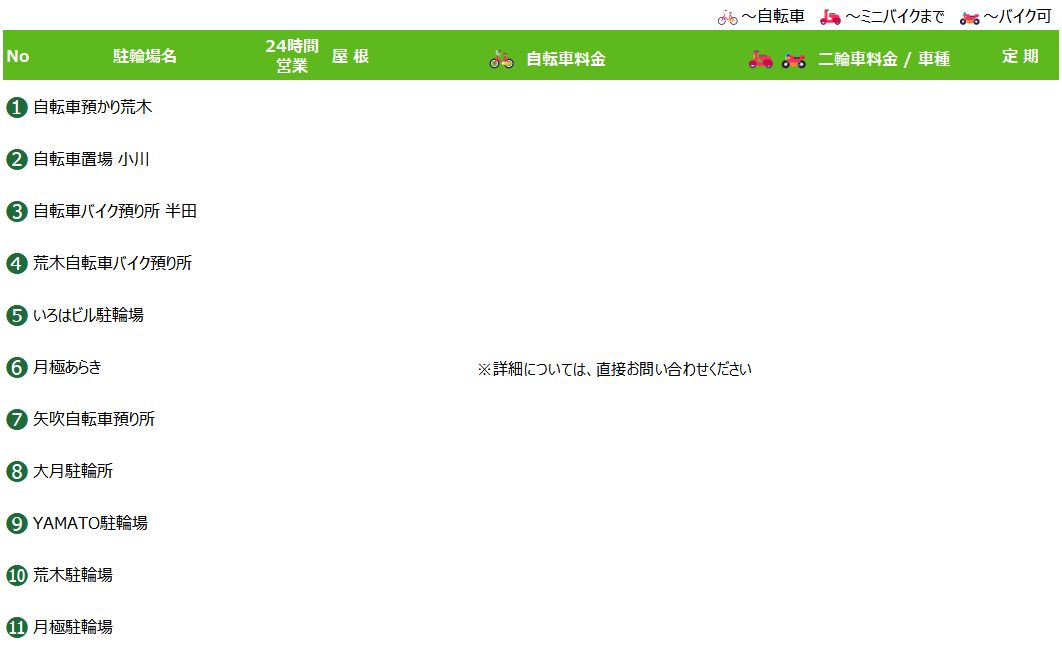Choose いろはビル駐輪場 from the list
This screenshot has height=653, width=1062.
(x=88, y=315)
